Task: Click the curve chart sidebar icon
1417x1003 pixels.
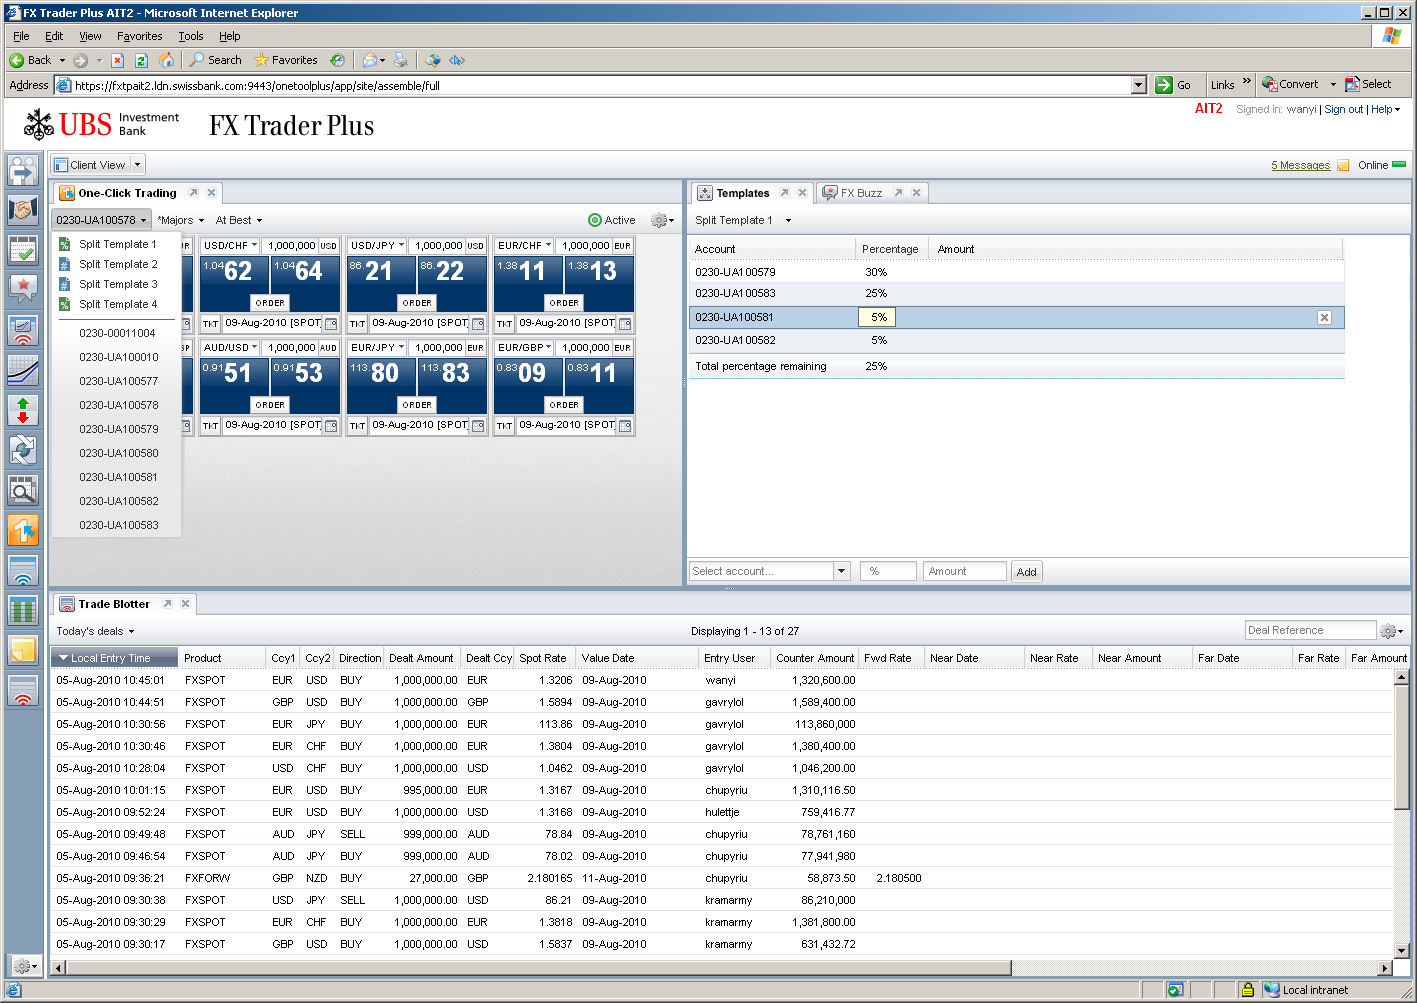Action: pos(23,370)
